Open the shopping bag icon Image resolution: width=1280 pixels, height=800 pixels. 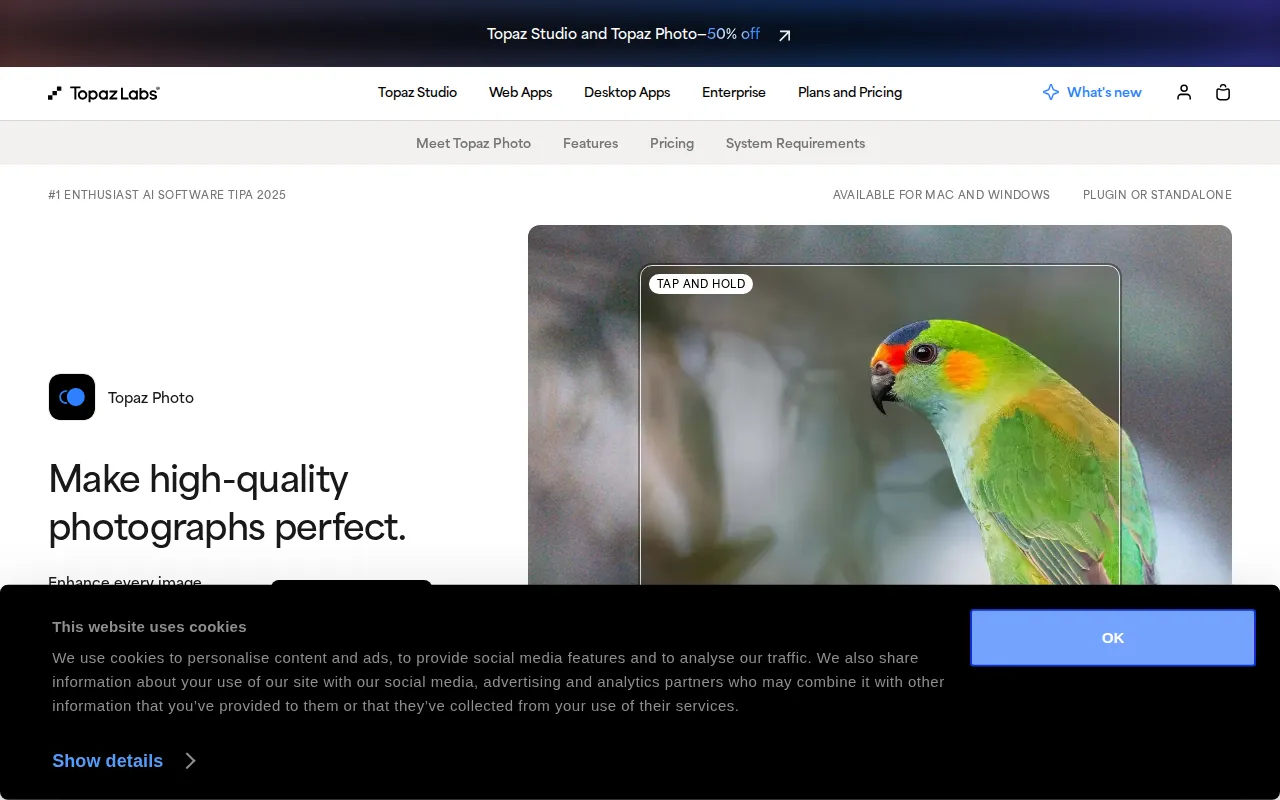1223,92
